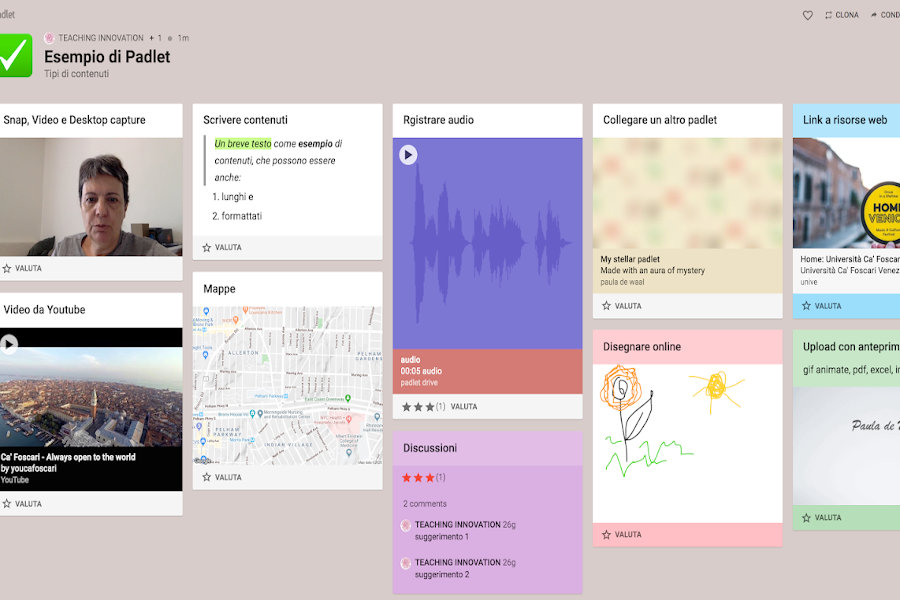Click VALUTA under Scrivere contenuti post

(228, 247)
